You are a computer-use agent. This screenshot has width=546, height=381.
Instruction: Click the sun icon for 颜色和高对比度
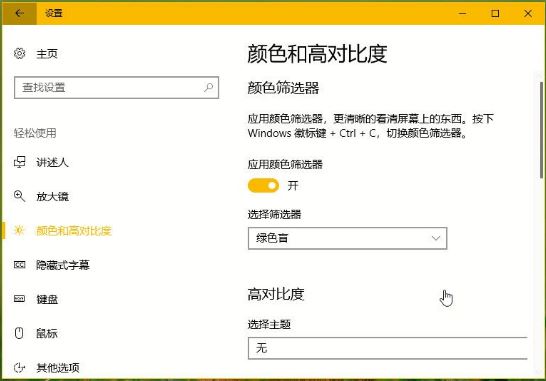[19, 230]
